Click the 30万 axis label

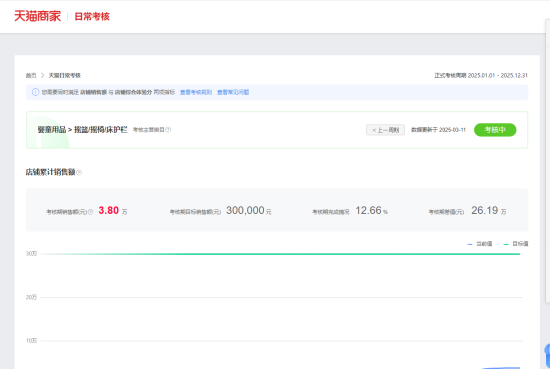(31, 254)
